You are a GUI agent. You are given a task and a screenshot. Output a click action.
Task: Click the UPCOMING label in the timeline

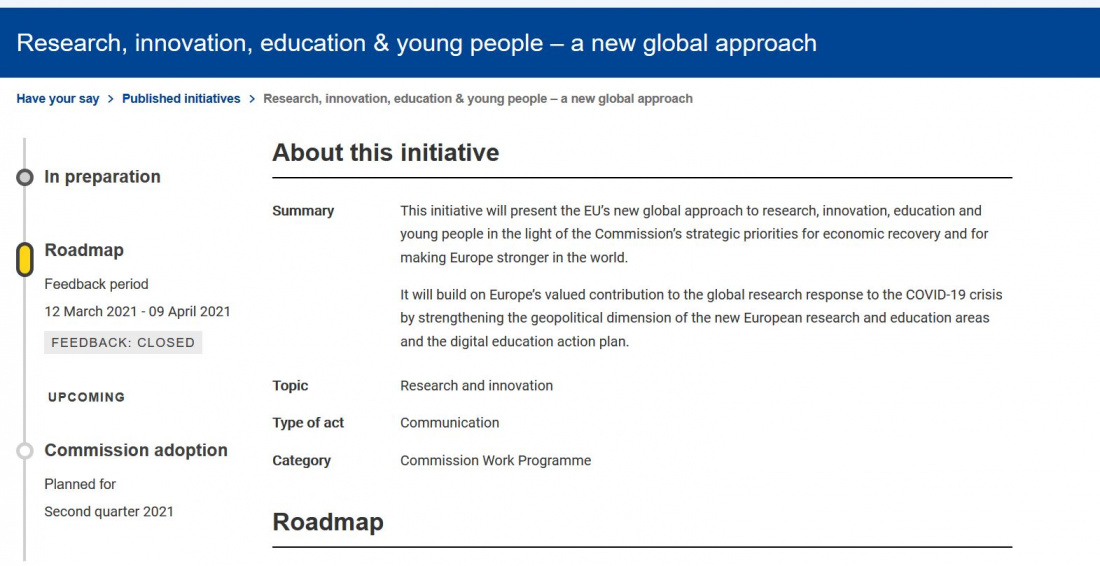tap(86, 397)
